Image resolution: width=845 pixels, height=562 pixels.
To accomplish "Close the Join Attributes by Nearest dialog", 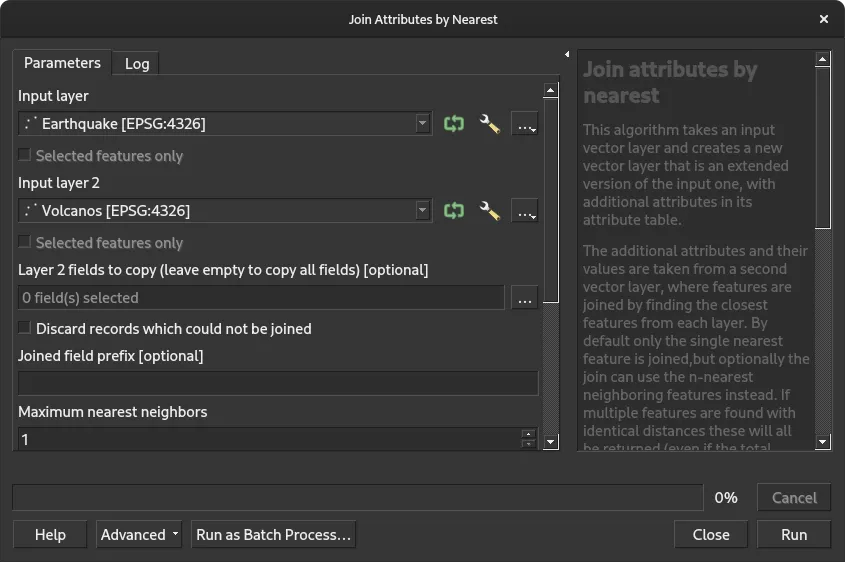I will pos(823,19).
